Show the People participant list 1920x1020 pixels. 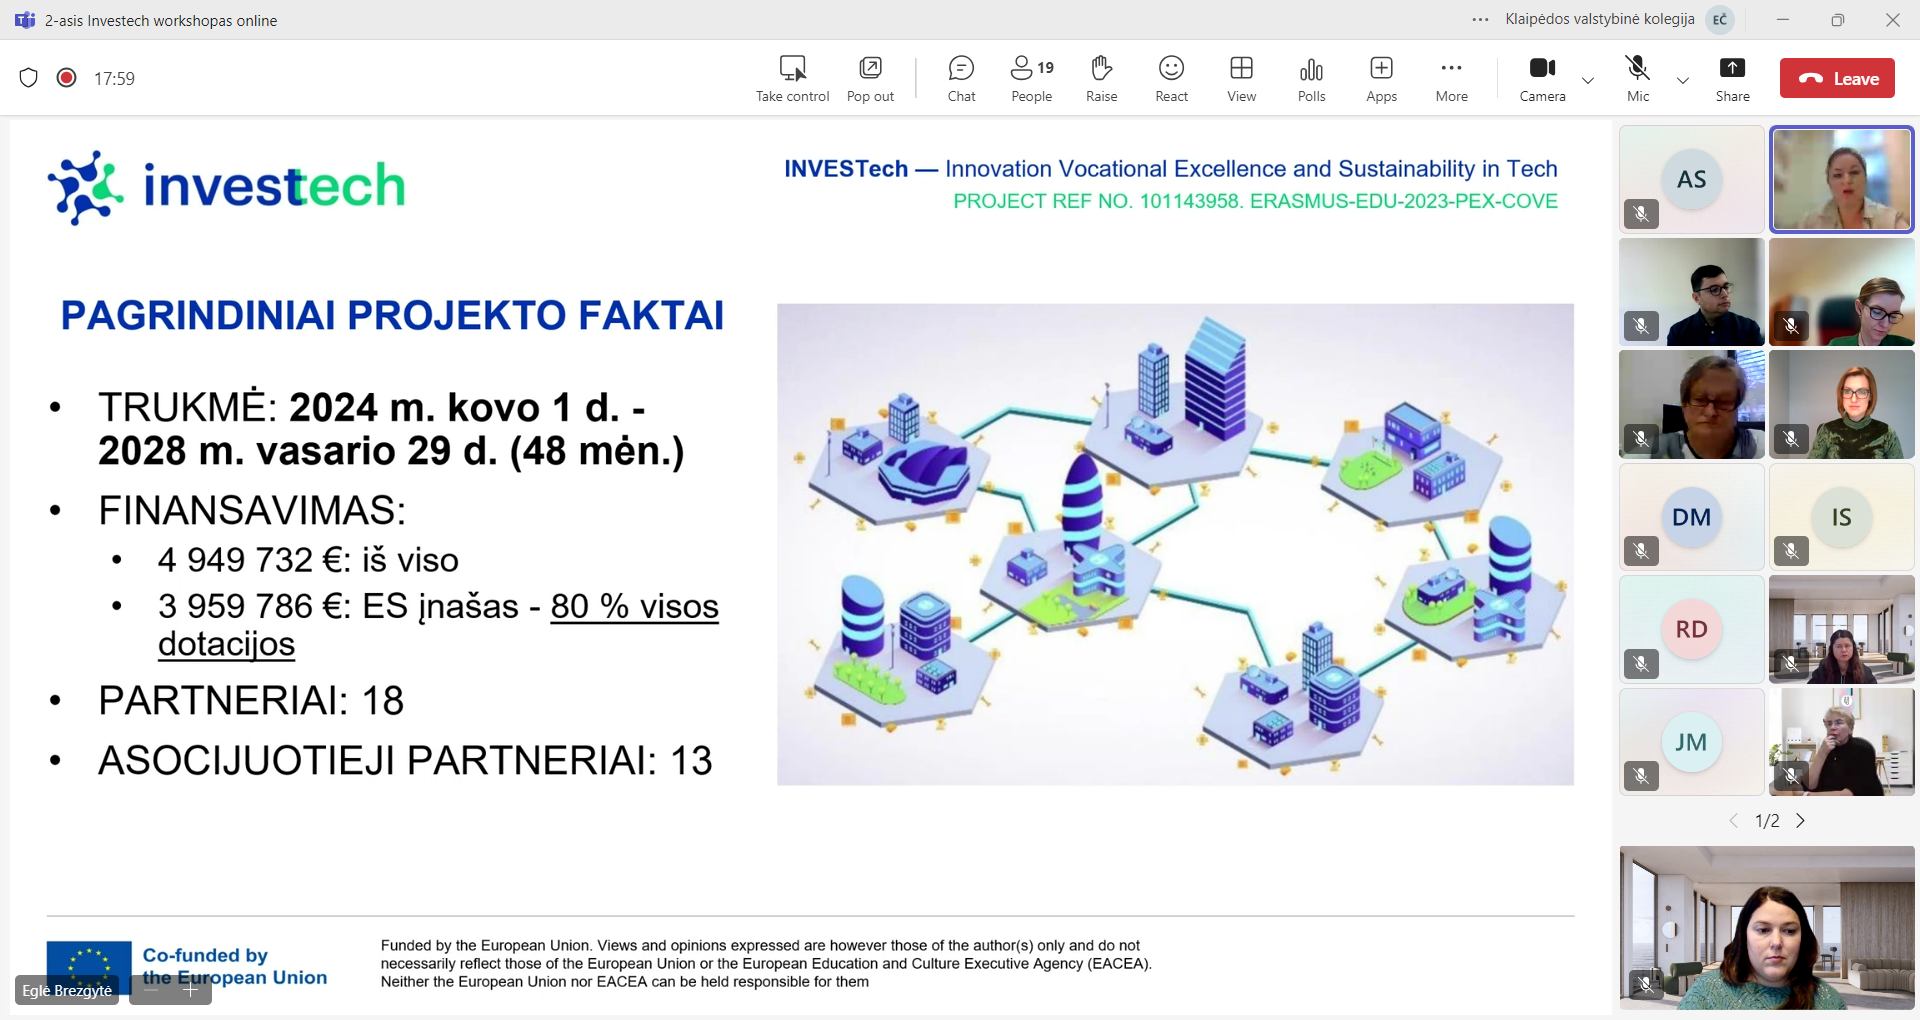click(1031, 78)
